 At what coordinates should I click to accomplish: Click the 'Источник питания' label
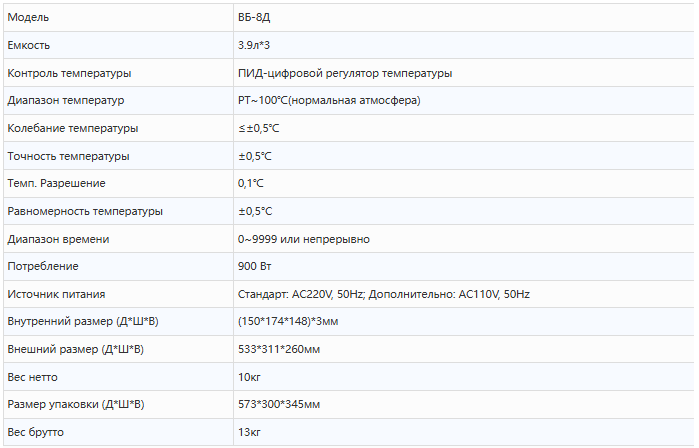pyautogui.click(x=56, y=294)
